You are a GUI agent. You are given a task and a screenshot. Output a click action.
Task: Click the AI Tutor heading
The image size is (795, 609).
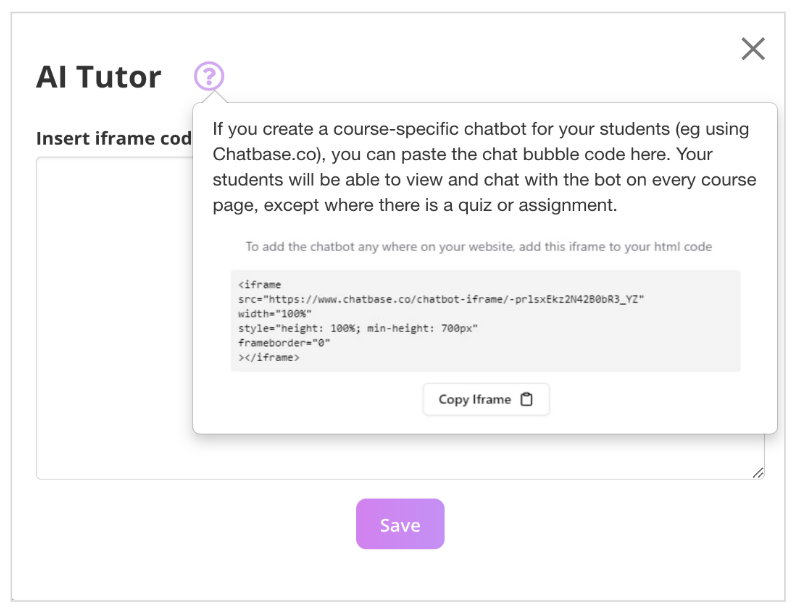pos(98,77)
